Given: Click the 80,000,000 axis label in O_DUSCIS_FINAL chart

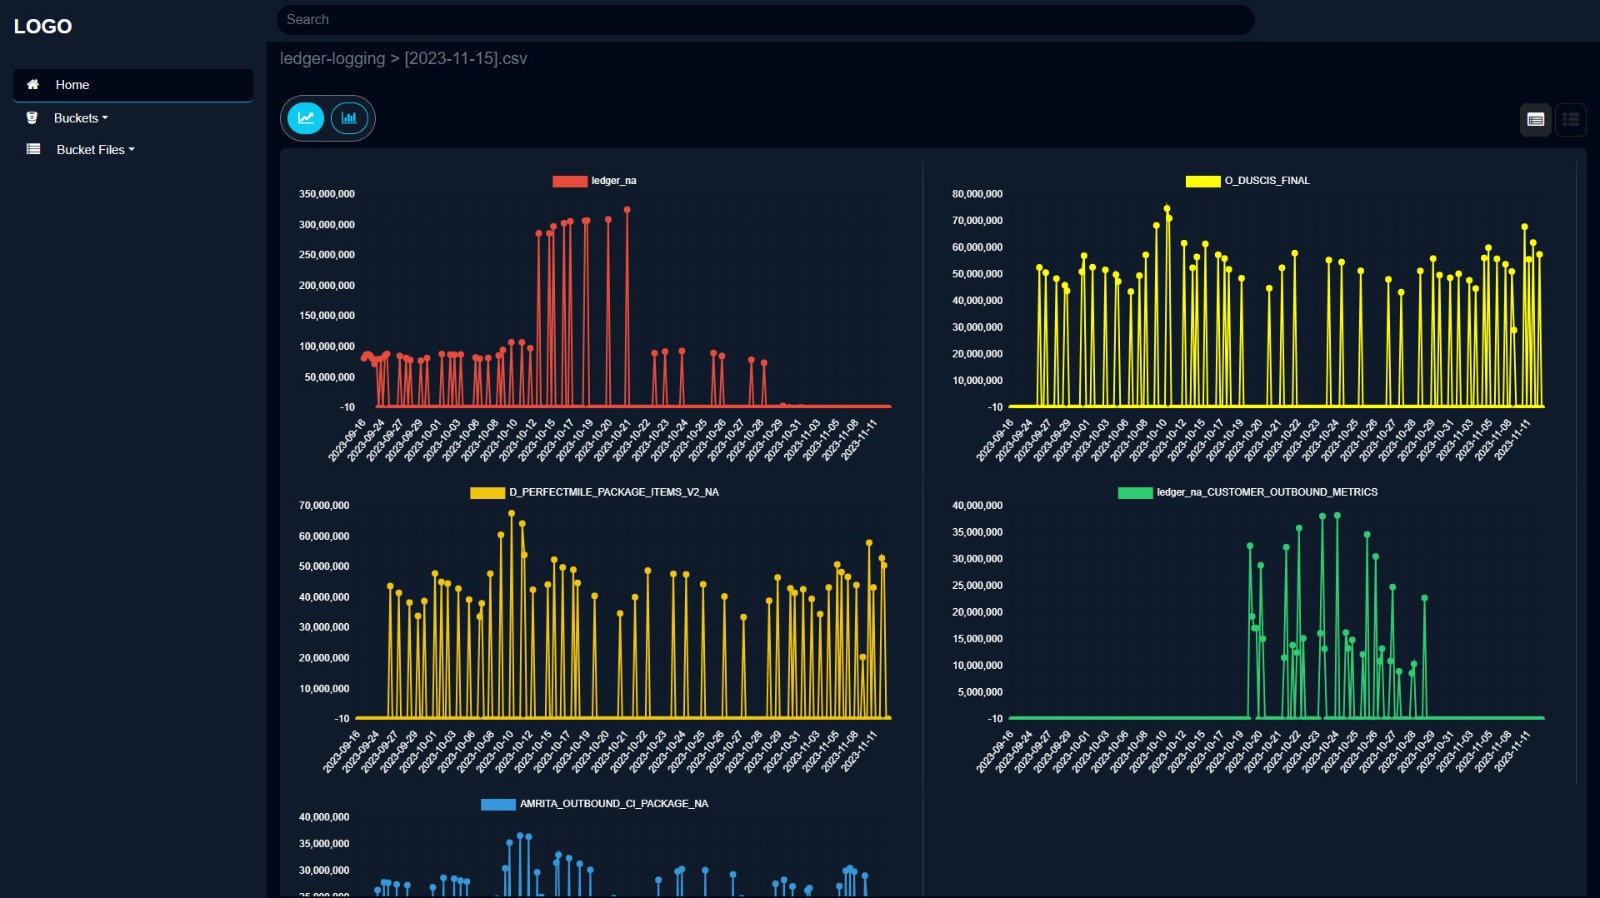Looking at the screenshot, I should pos(977,194).
